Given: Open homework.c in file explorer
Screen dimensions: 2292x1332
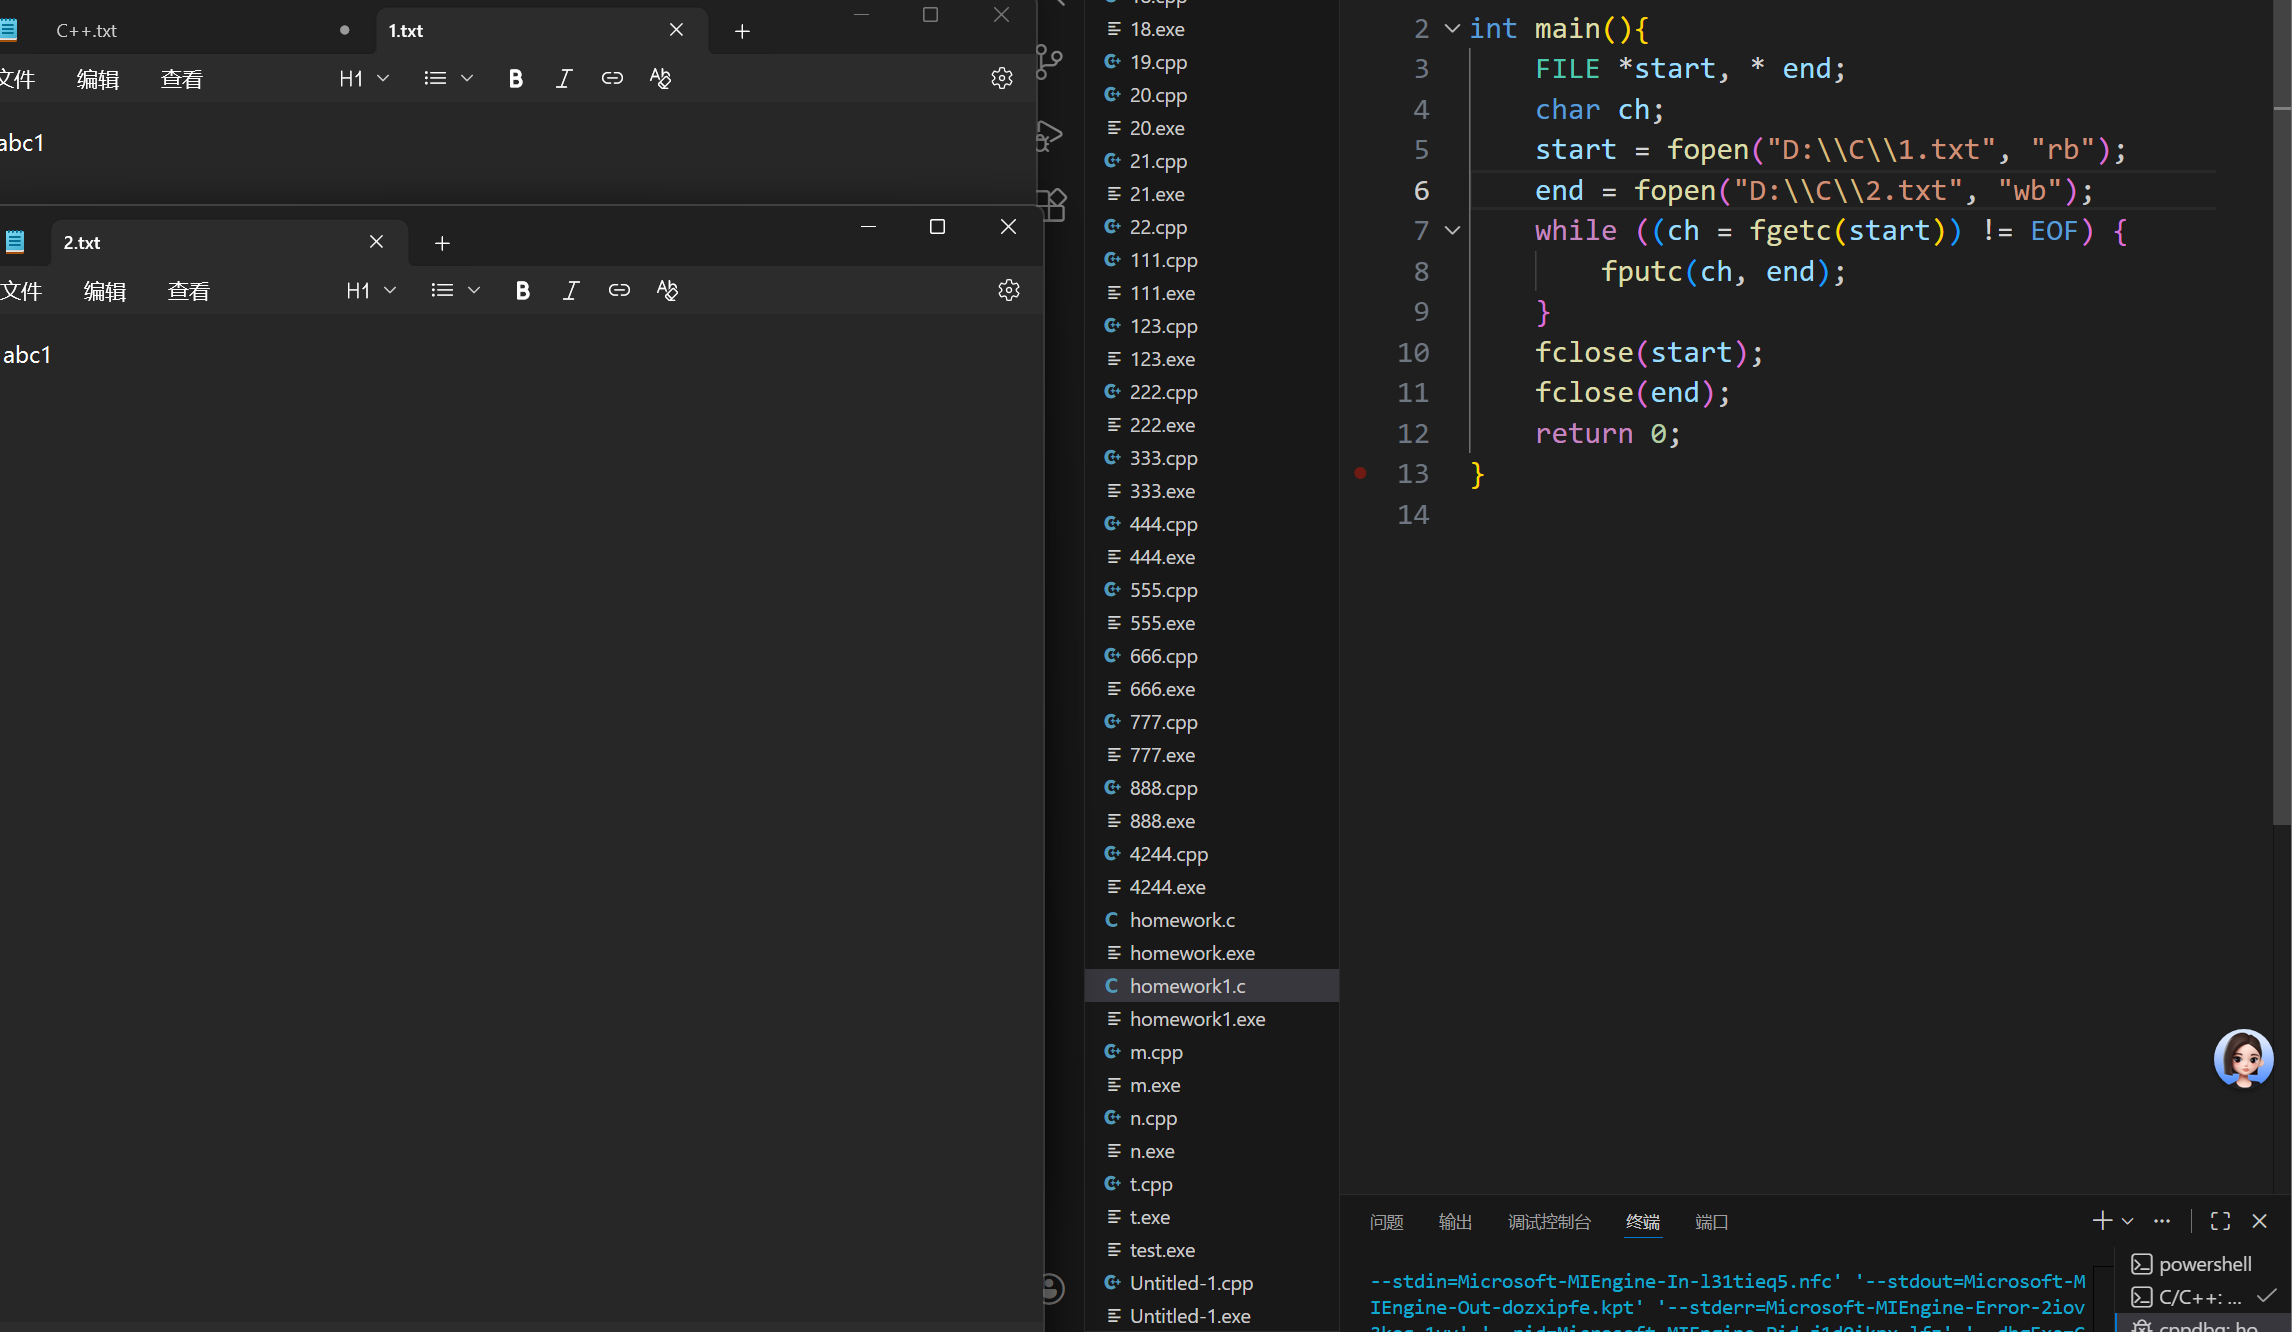Looking at the screenshot, I should [1182, 920].
